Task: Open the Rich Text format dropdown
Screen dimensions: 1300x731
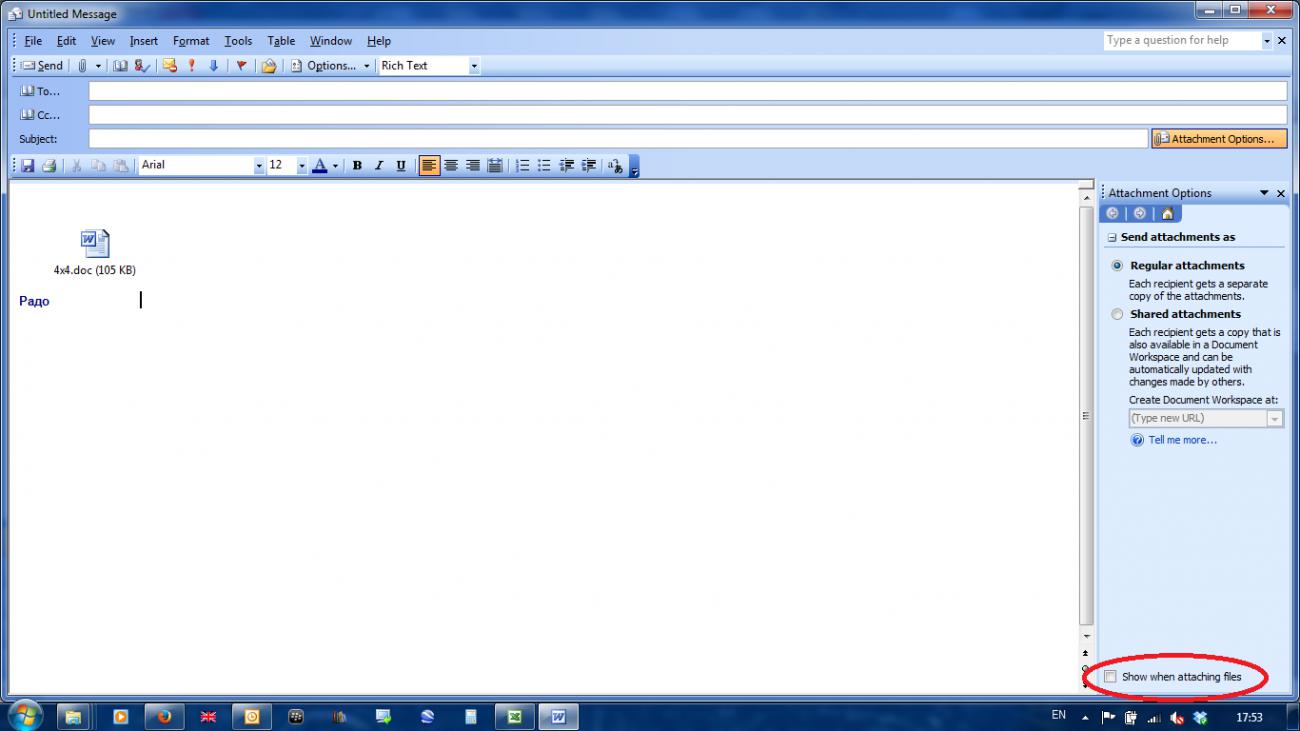Action: point(474,66)
